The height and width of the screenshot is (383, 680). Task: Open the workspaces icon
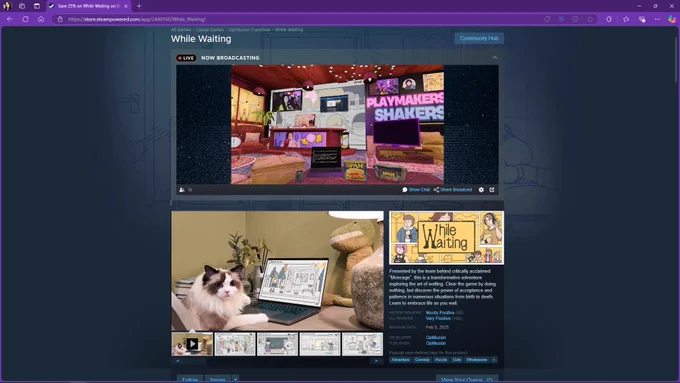[22, 6]
